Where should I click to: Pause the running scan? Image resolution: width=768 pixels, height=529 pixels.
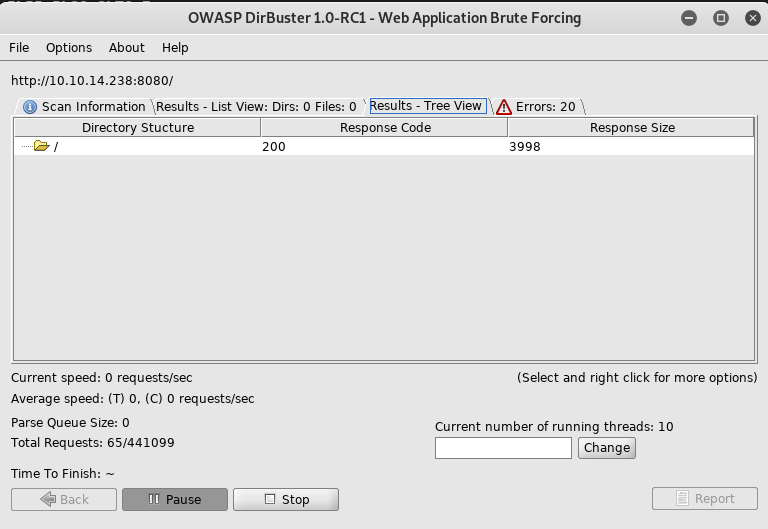point(175,499)
